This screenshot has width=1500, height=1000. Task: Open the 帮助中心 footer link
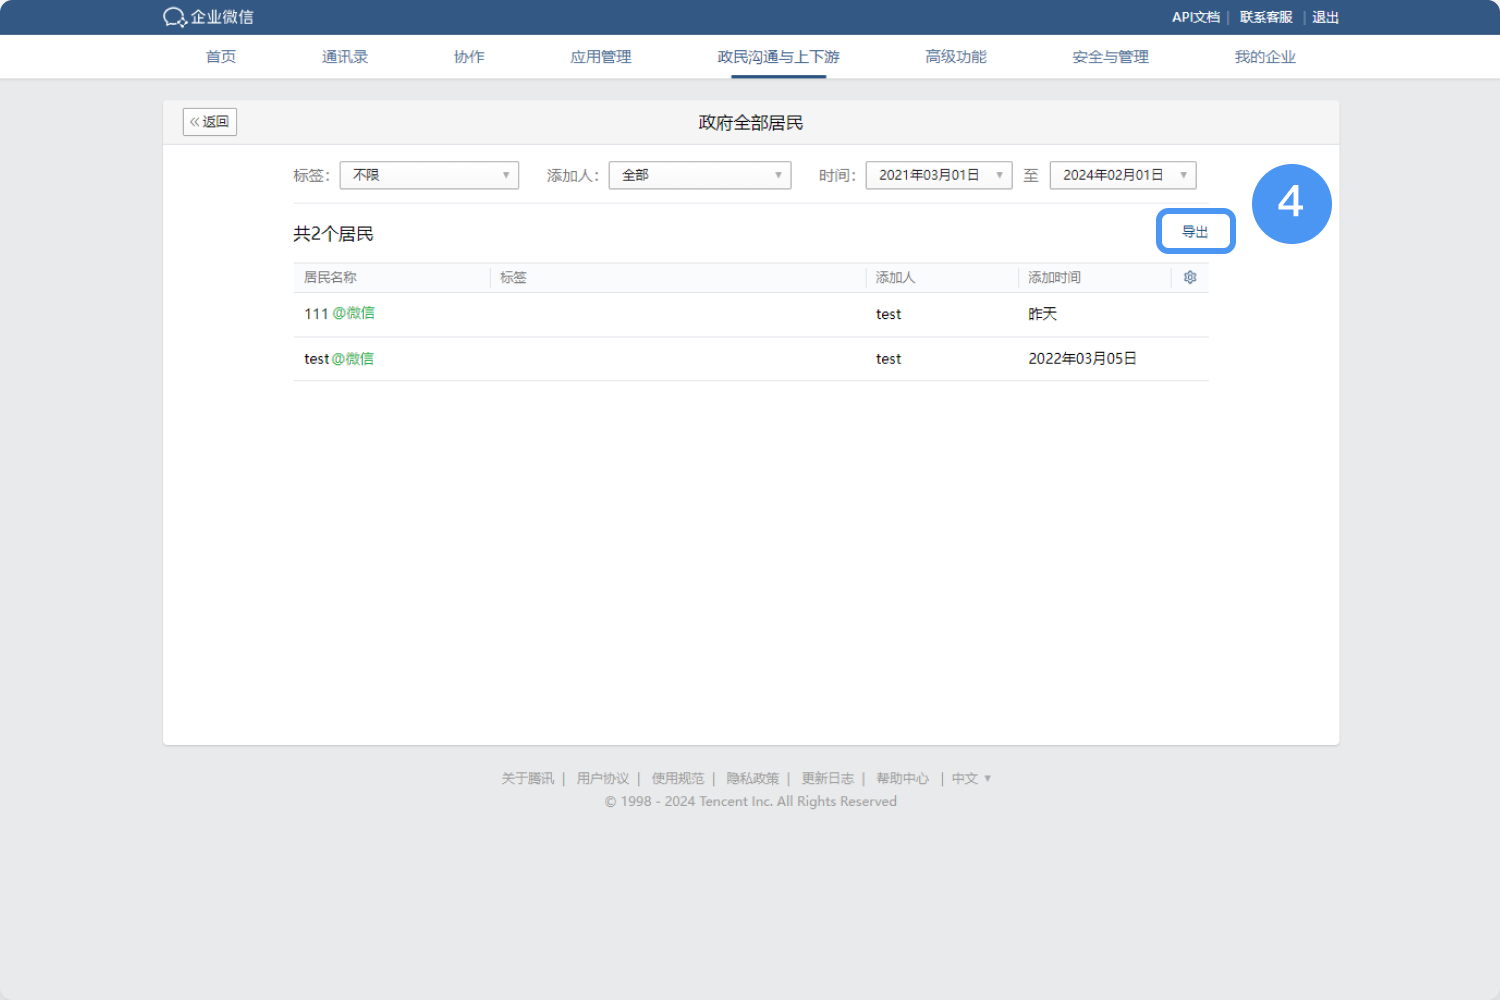tap(902, 778)
